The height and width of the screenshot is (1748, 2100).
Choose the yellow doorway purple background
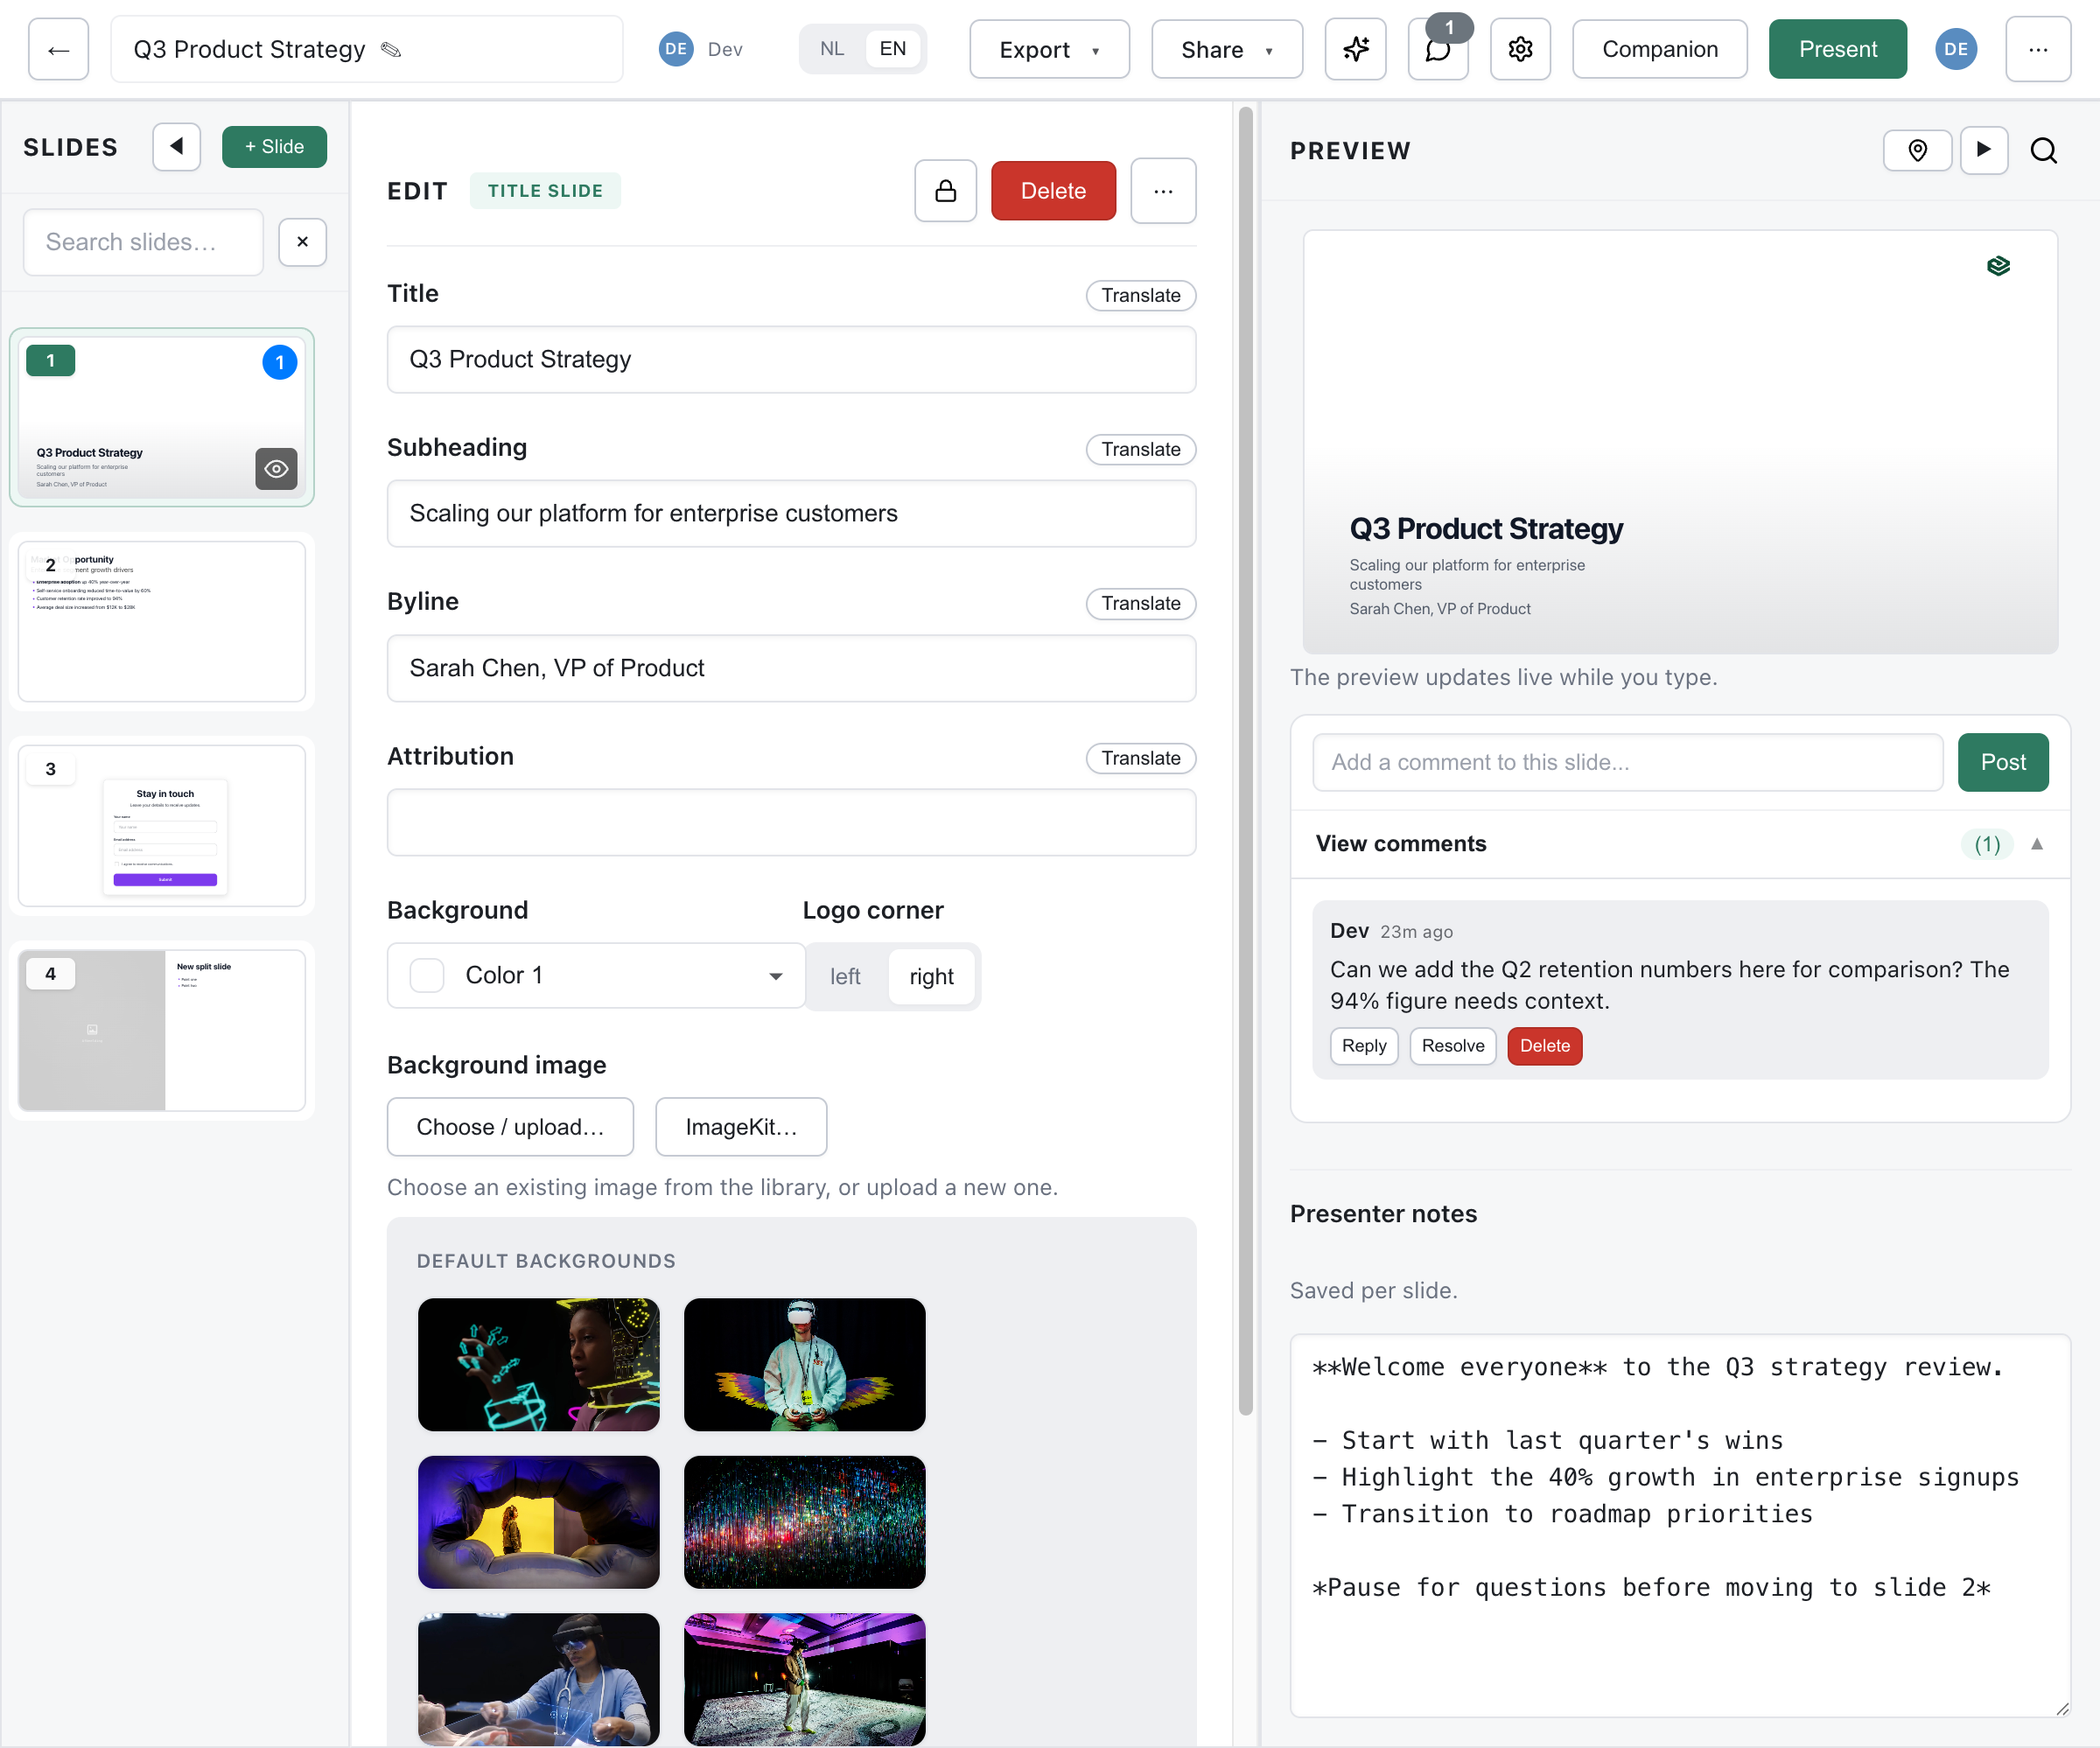click(539, 1522)
